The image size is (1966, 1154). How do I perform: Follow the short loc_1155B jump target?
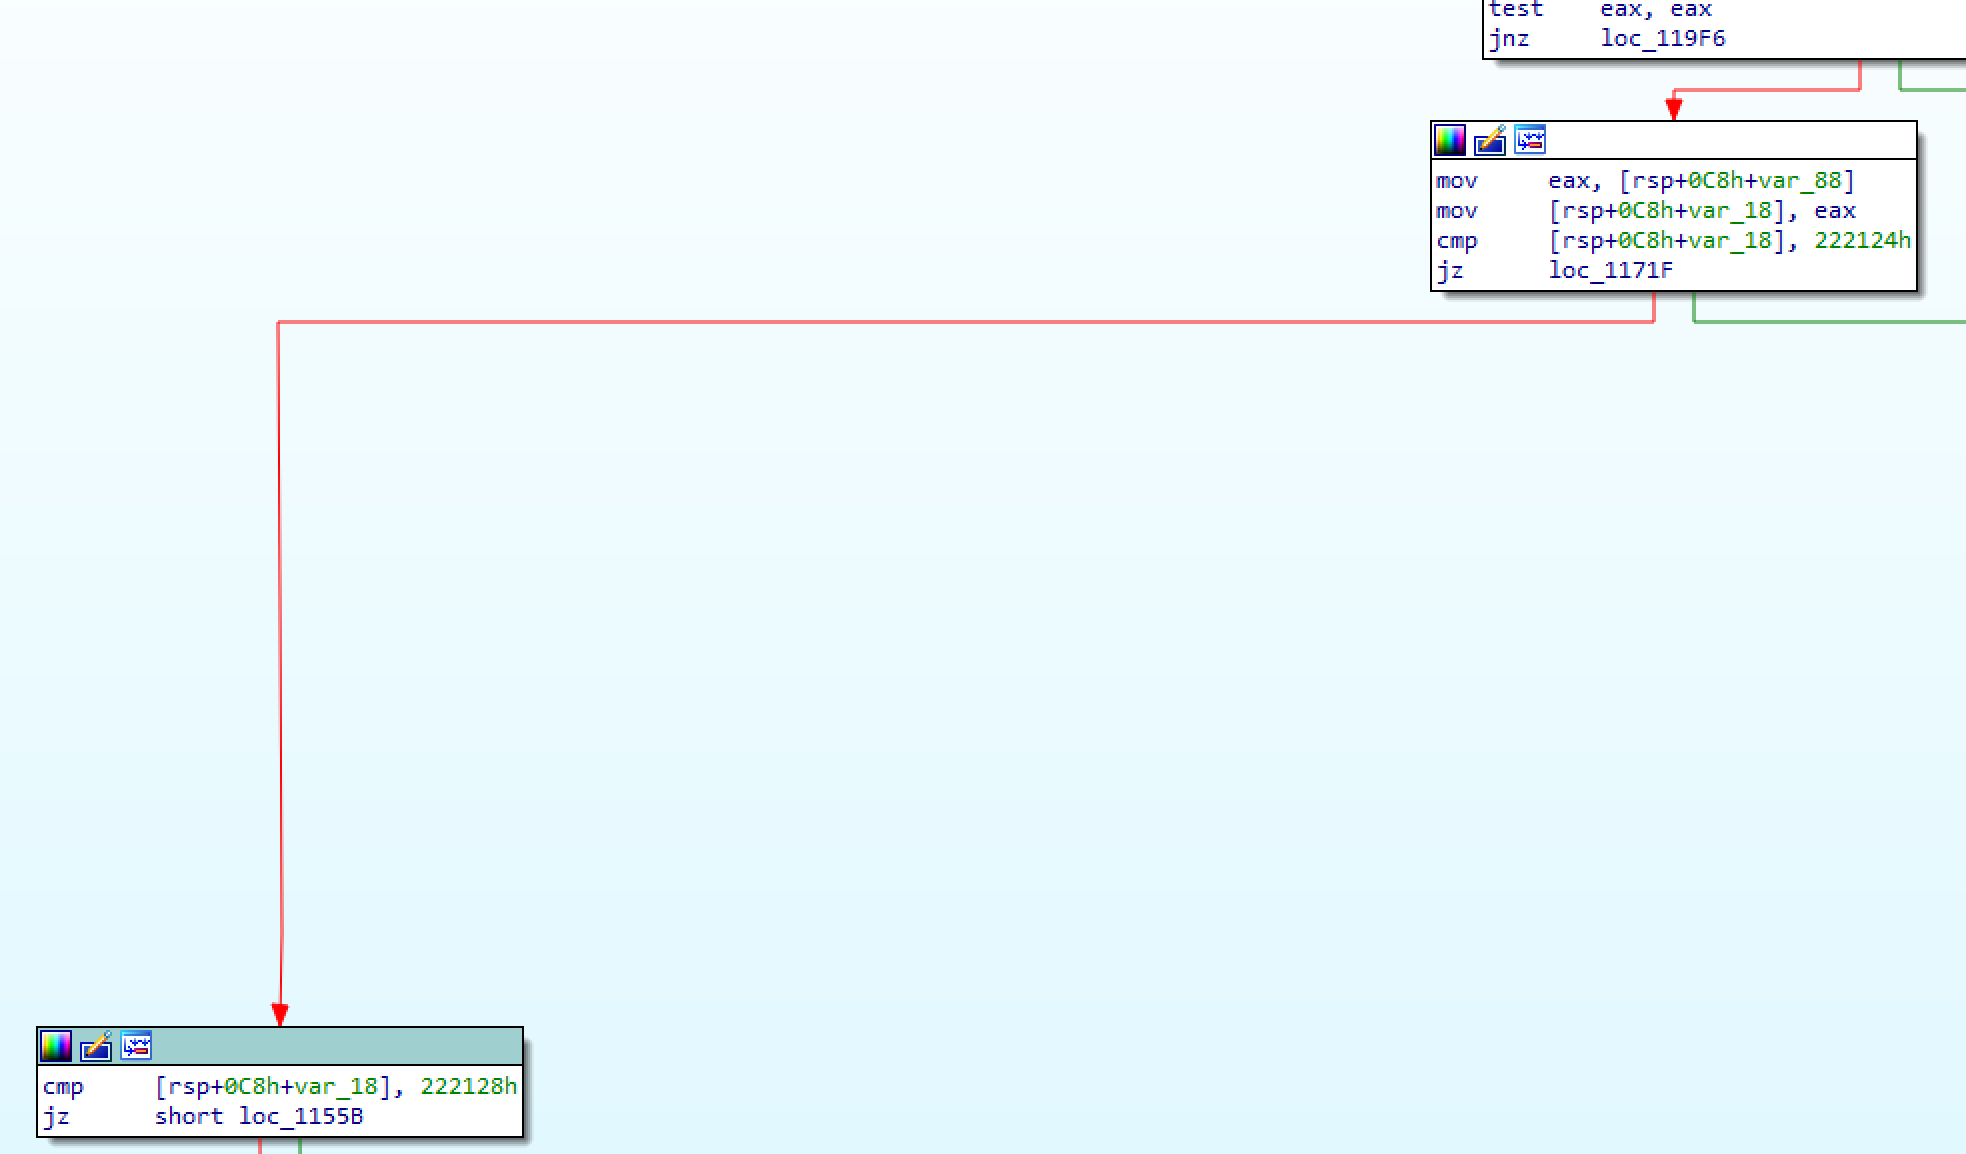300,1116
